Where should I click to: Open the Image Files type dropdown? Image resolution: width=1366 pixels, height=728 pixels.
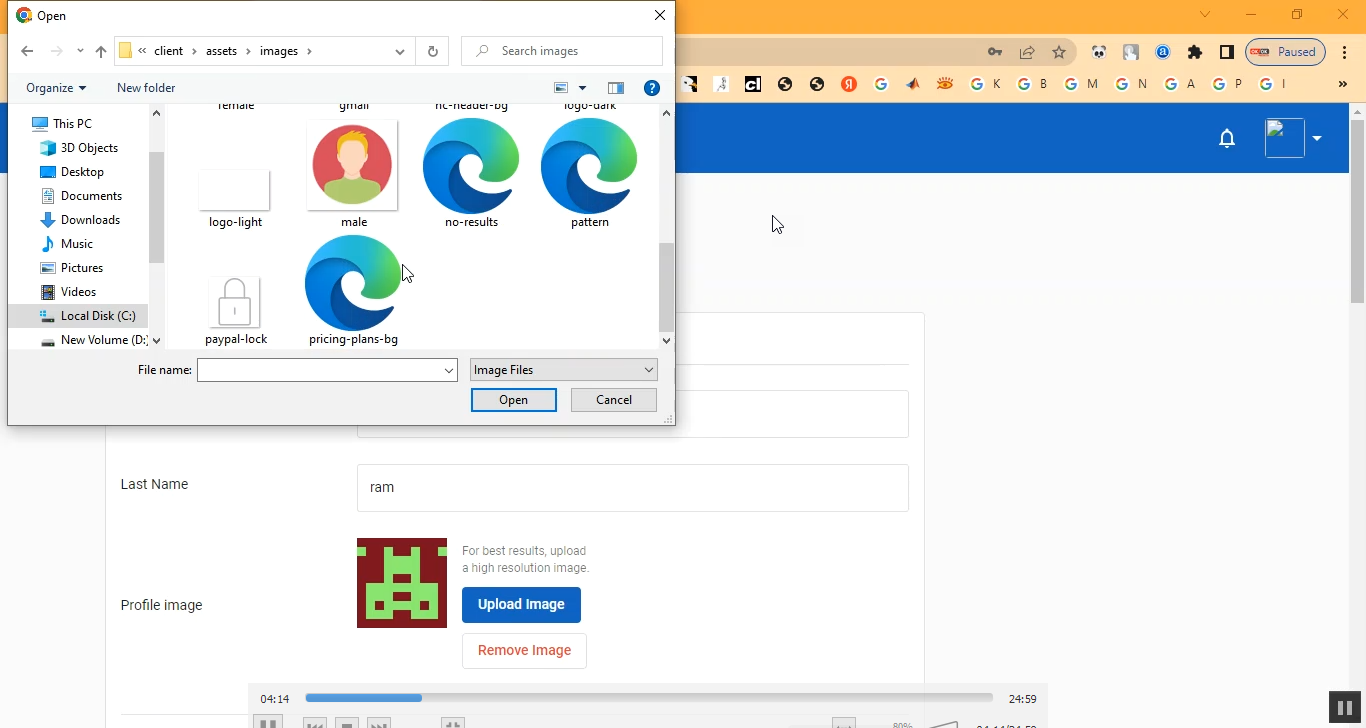(563, 370)
